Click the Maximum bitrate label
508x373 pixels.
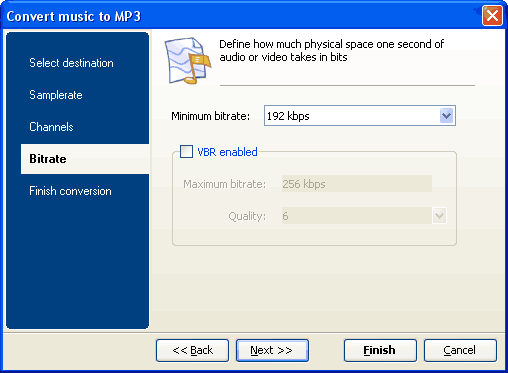point(224,184)
